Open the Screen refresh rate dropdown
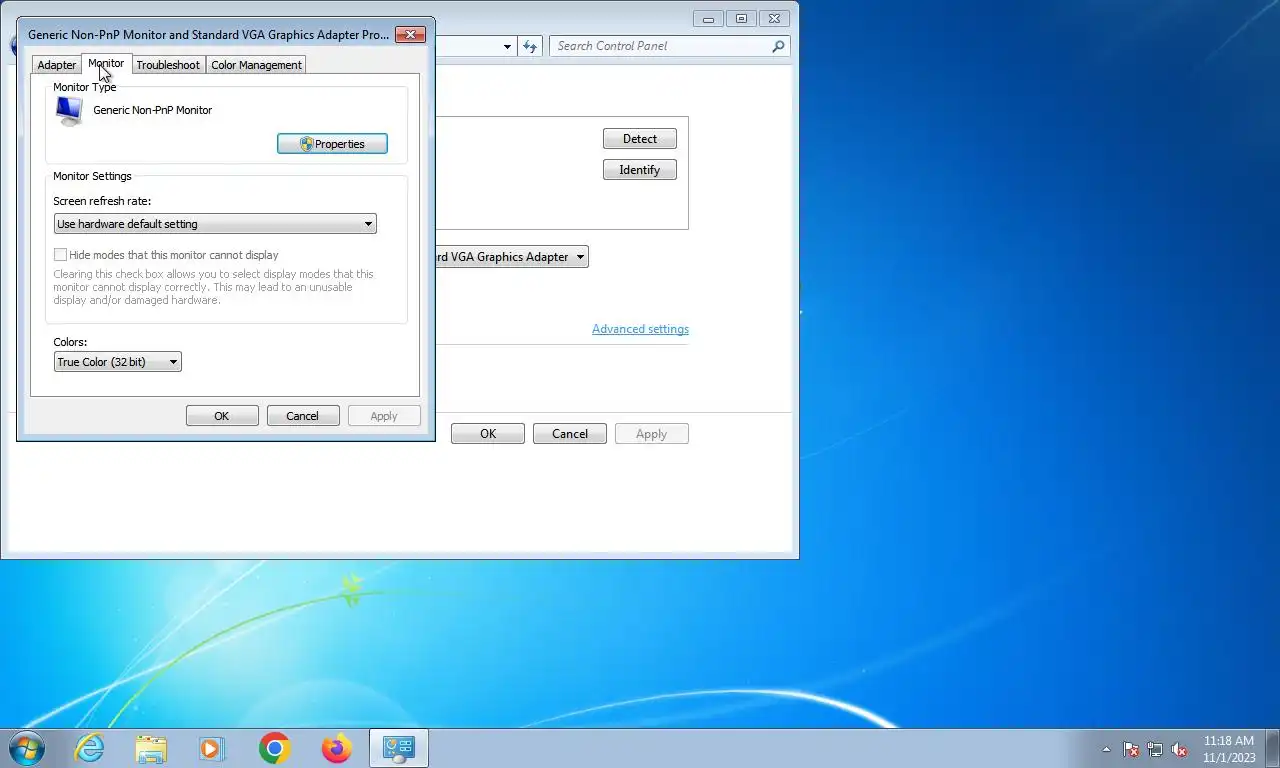Viewport: 1280px width, 768px height. point(215,224)
